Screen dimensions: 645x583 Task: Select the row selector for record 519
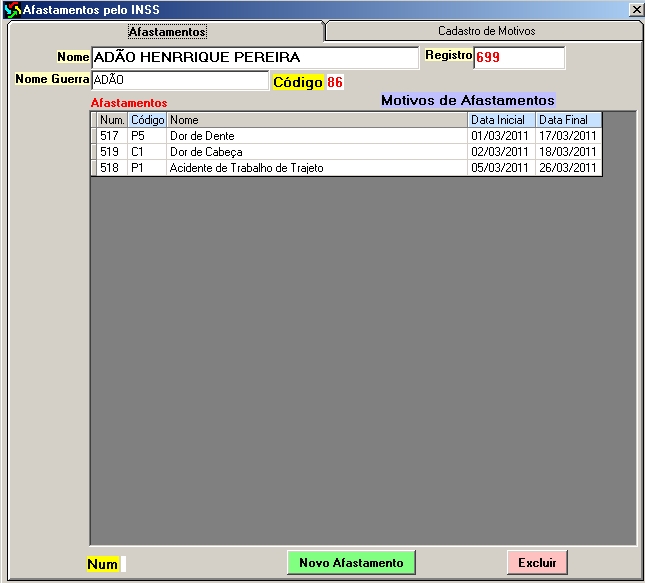94,152
